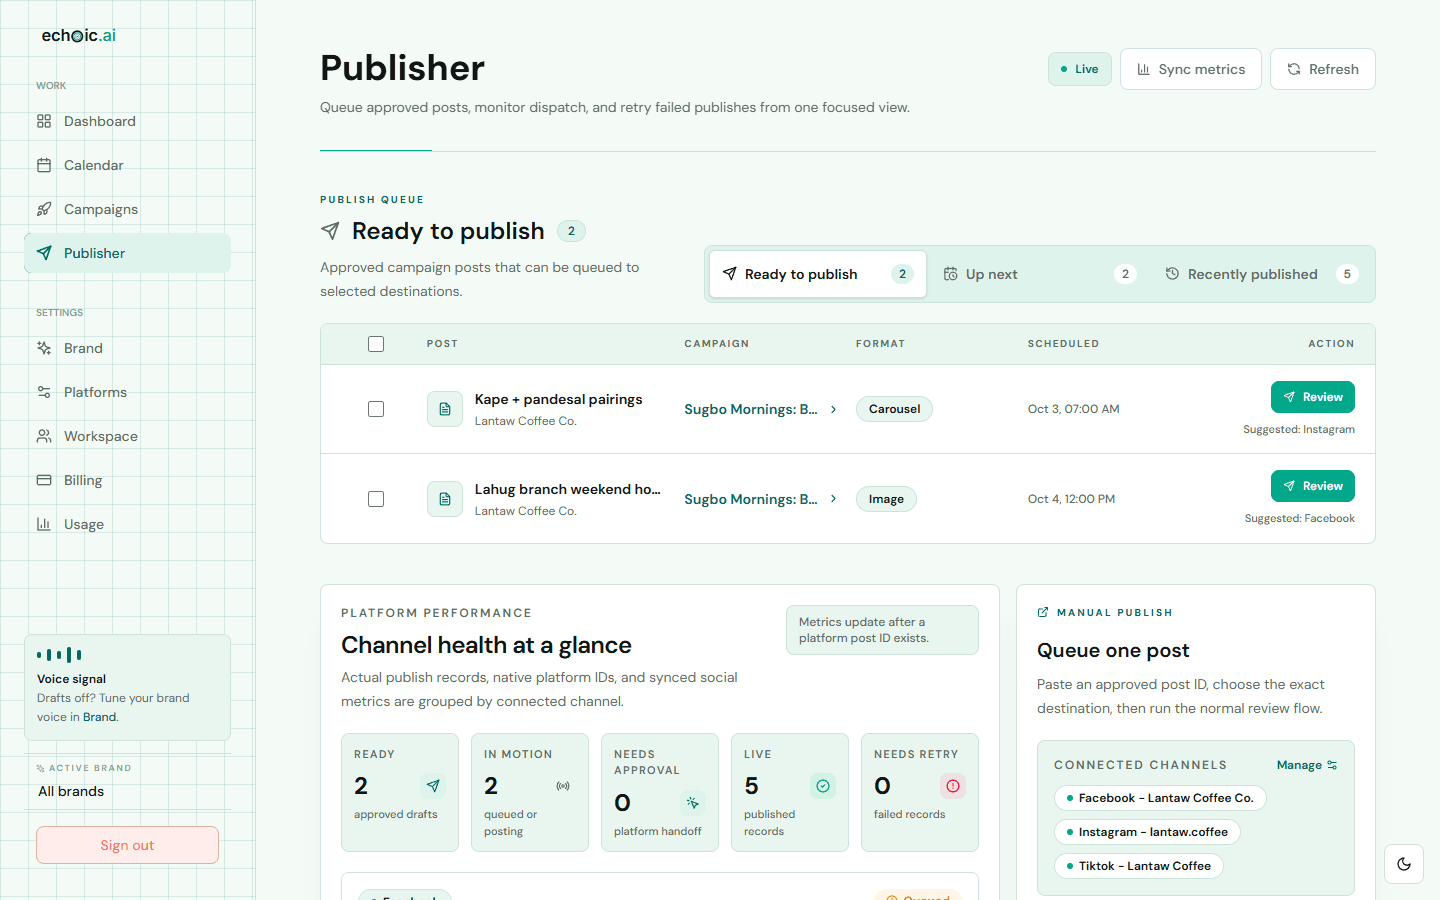Click document icon for Kape + pandesal pairings
This screenshot has height=900, width=1440.
coord(445,409)
